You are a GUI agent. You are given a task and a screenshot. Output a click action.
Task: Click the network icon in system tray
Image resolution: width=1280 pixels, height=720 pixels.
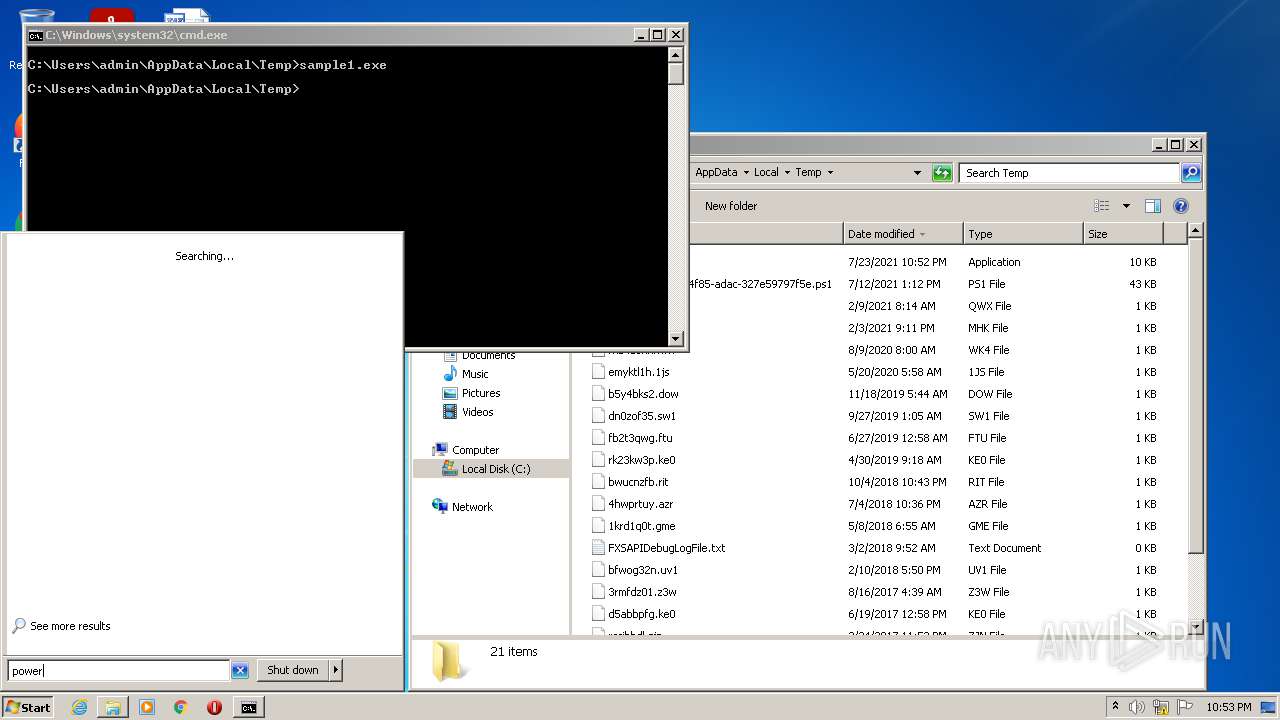click(x=1161, y=707)
